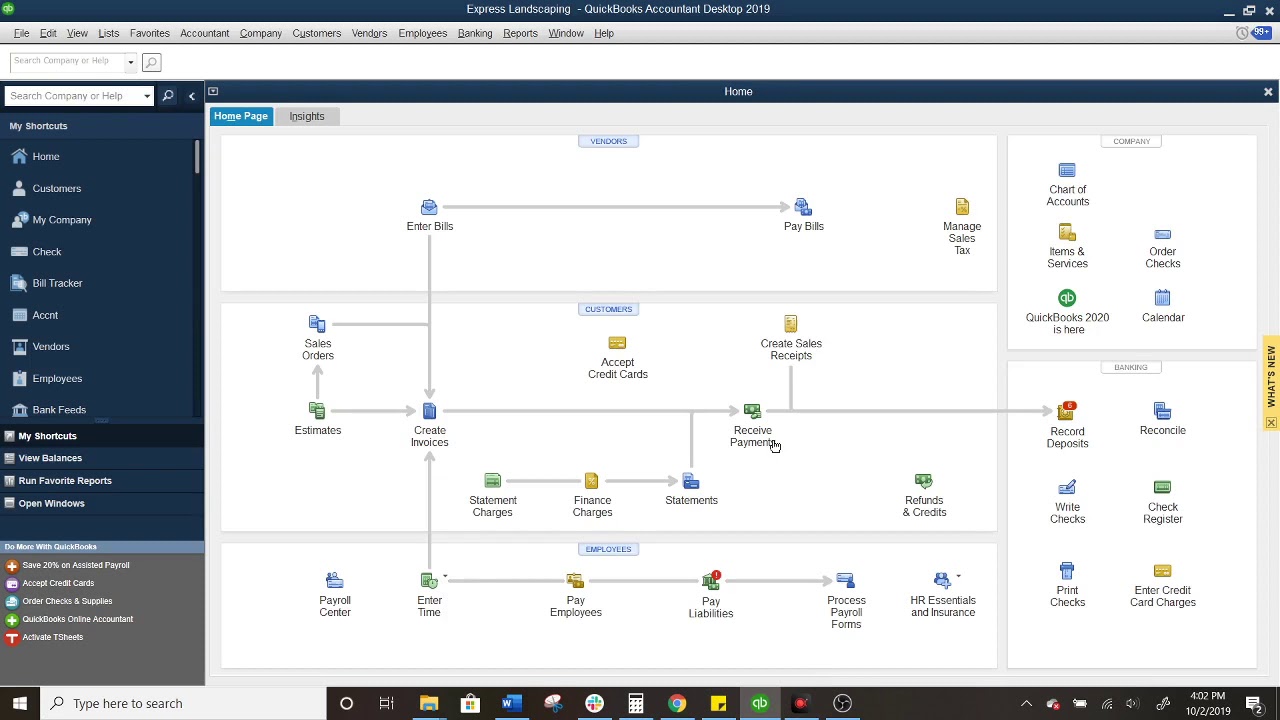Image resolution: width=1280 pixels, height=720 pixels.
Task: Open Accept Credit Cards icon
Action: [x=617, y=343]
